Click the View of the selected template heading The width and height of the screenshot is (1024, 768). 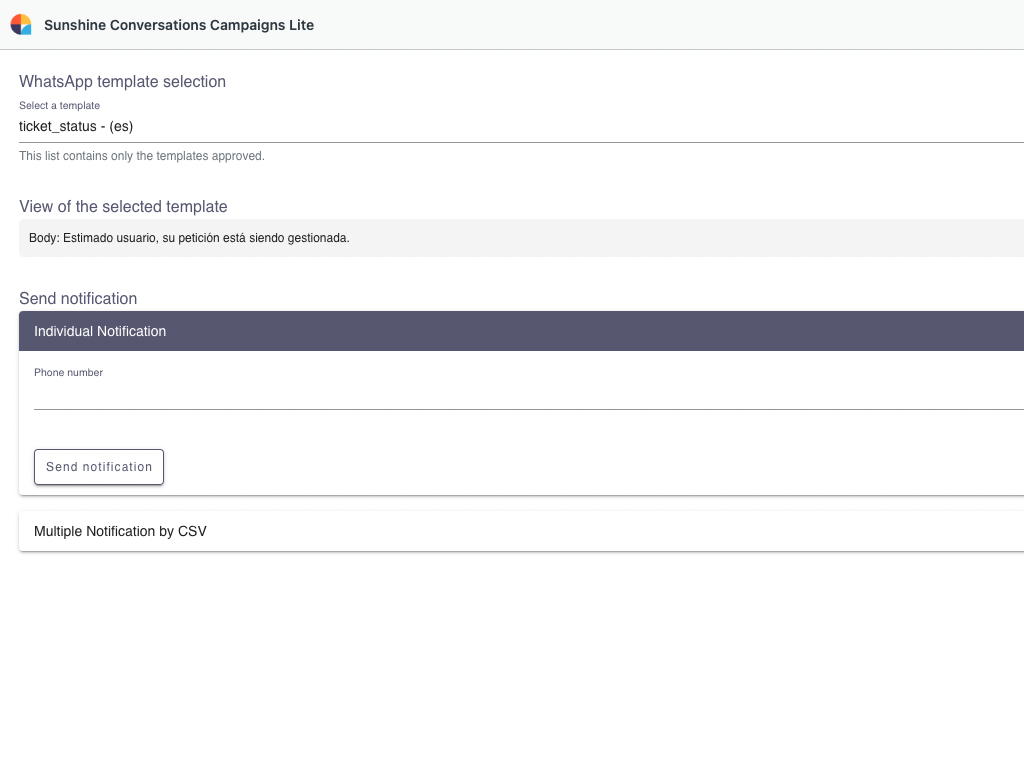pos(123,207)
